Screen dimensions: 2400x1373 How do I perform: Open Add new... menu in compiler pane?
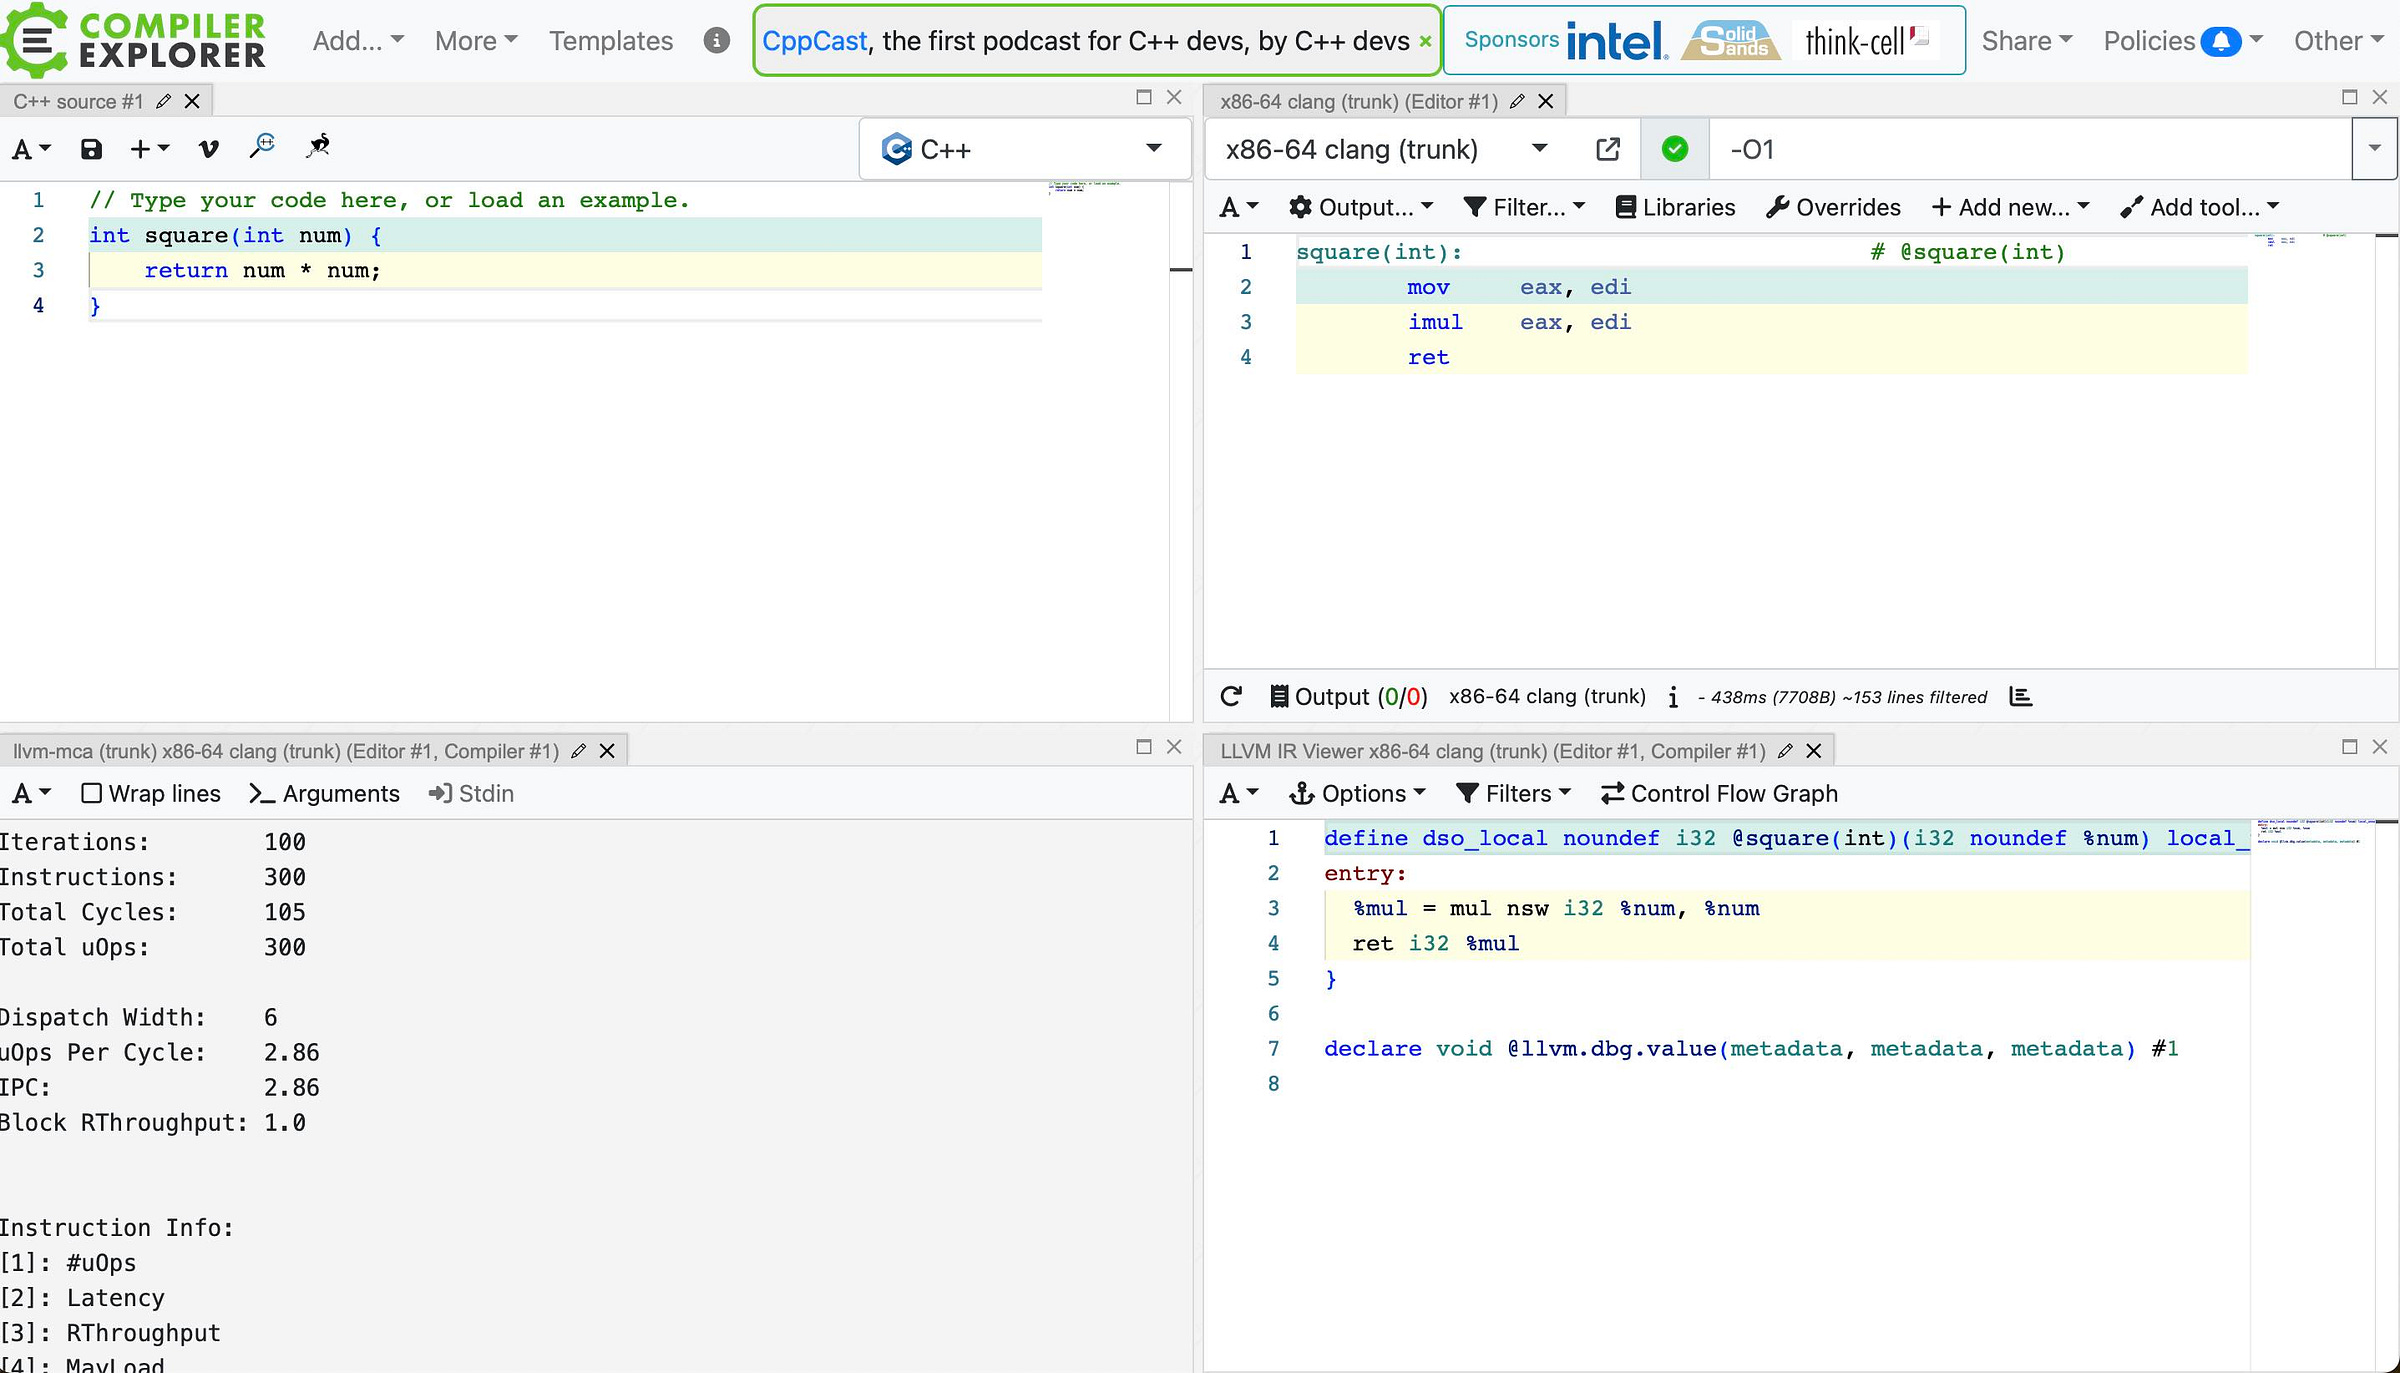[x=2010, y=207]
